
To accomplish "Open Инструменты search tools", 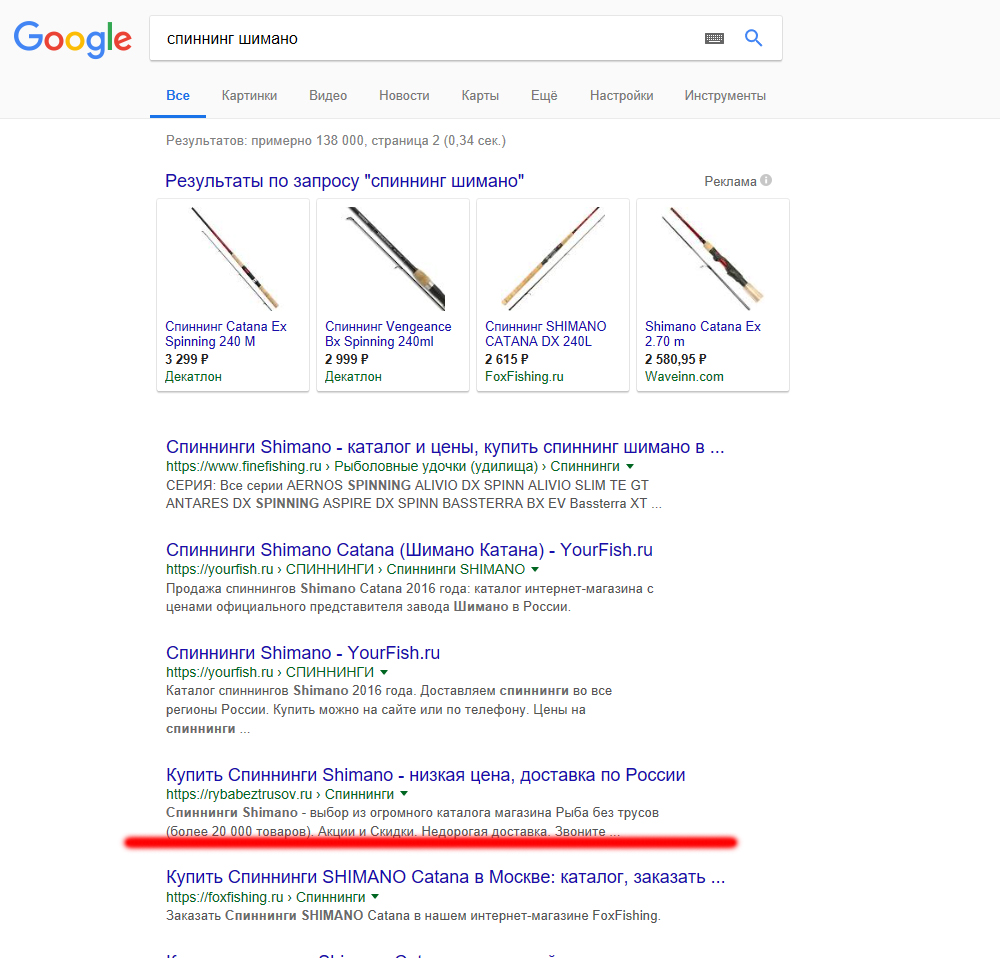I will [725, 96].
